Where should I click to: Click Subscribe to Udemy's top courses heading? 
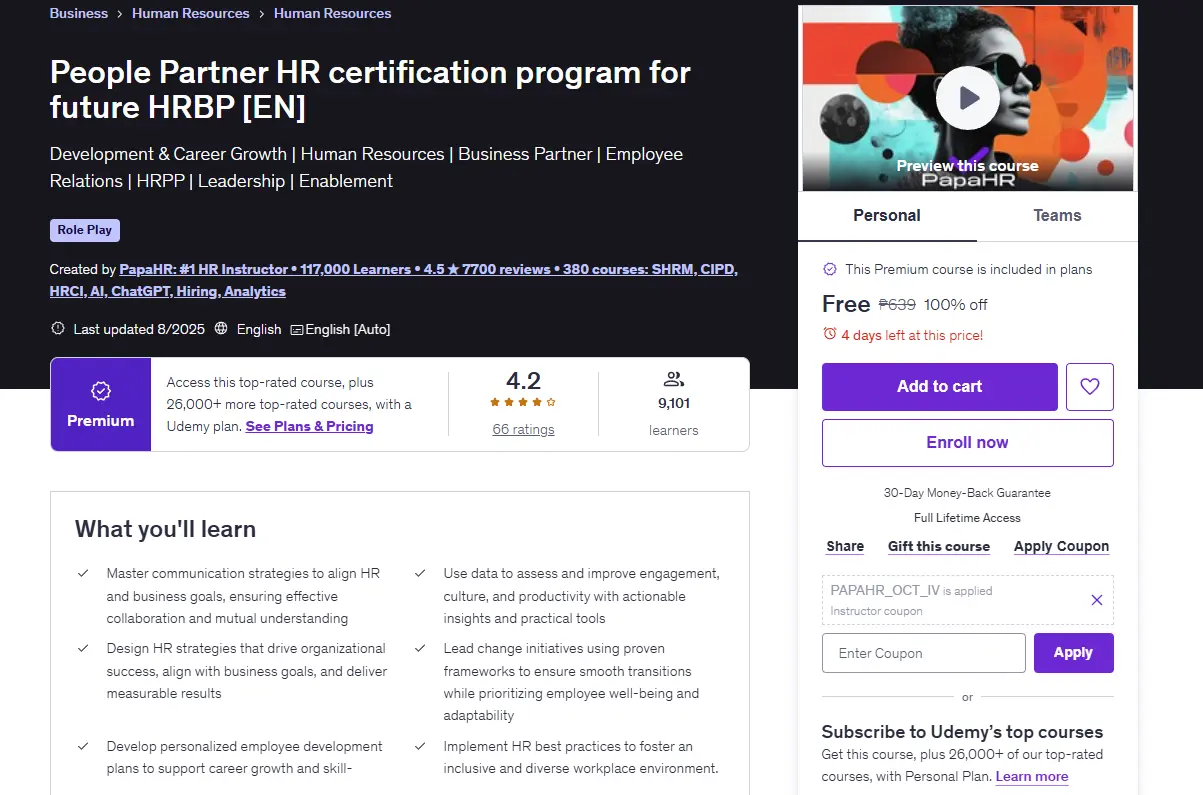coord(962,732)
